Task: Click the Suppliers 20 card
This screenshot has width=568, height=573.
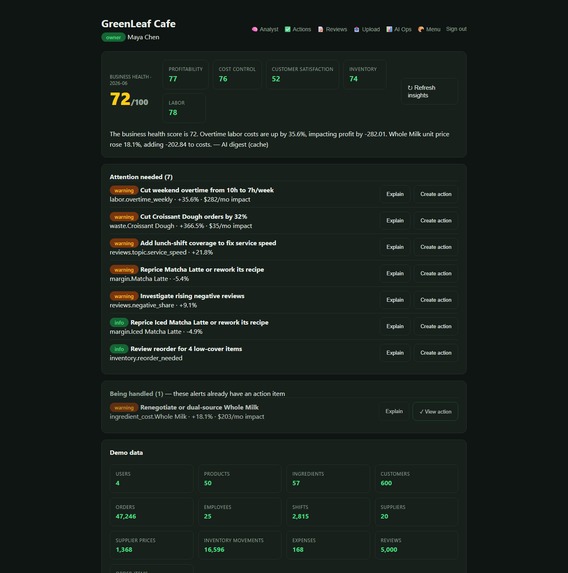Action: [416, 512]
